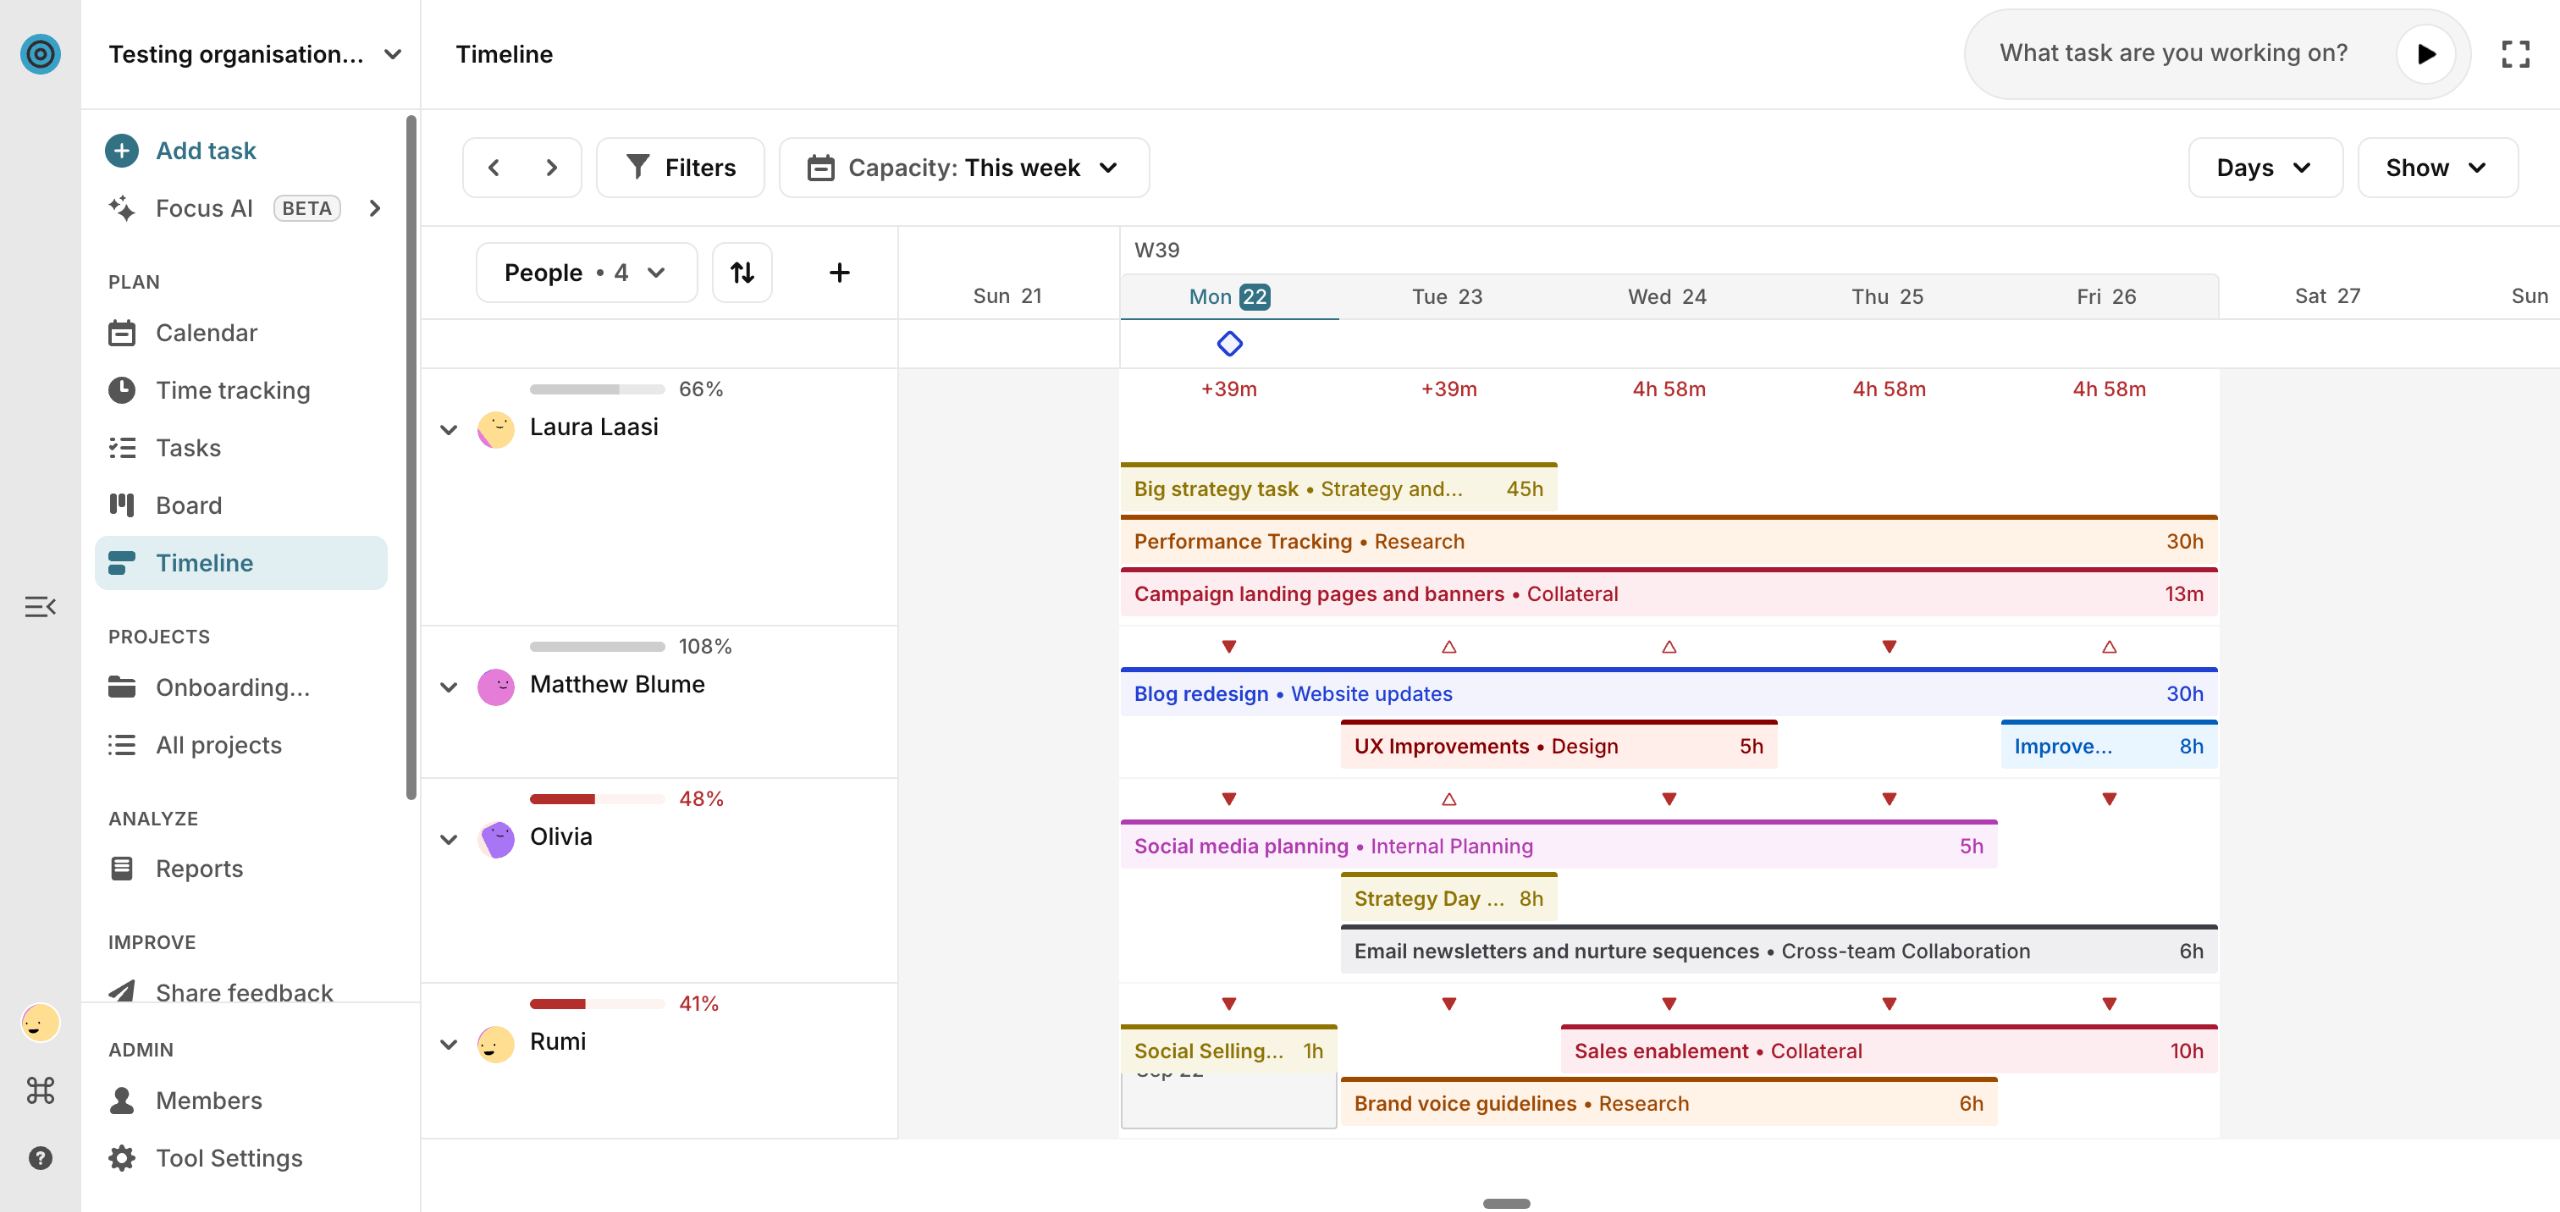Screen dimensions: 2560x1212
Task: Open keyboard shortcuts command icon
Action: pyautogui.click(x=40, y=1090)
